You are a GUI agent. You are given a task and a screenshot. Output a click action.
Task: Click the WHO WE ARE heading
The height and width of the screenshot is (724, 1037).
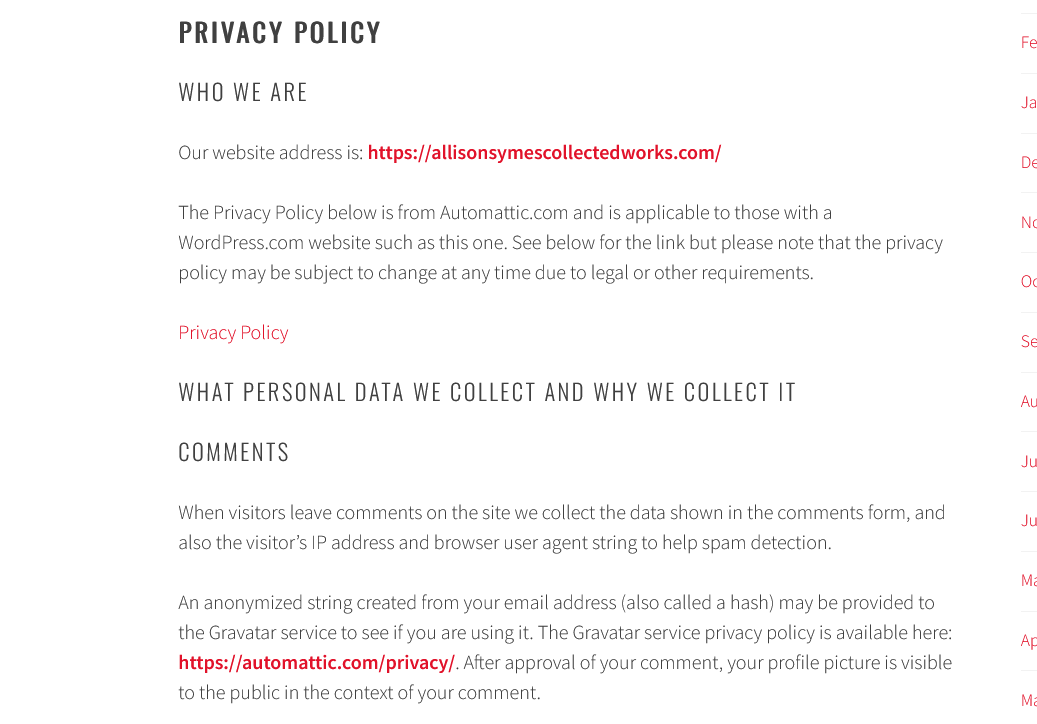coord(243,93)
